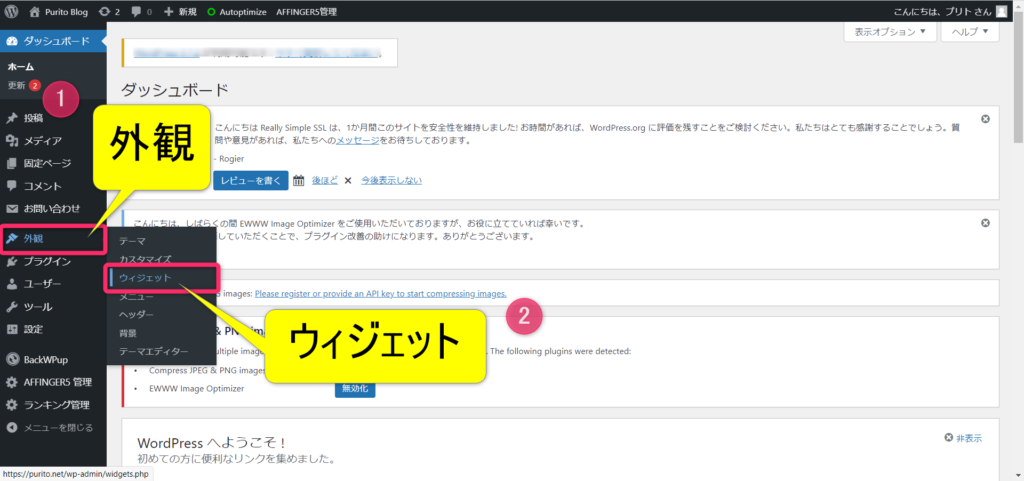Screen dimensions: 1024x481
Task: Dismiss the Really Simple SSL notice
Action: 985,119
